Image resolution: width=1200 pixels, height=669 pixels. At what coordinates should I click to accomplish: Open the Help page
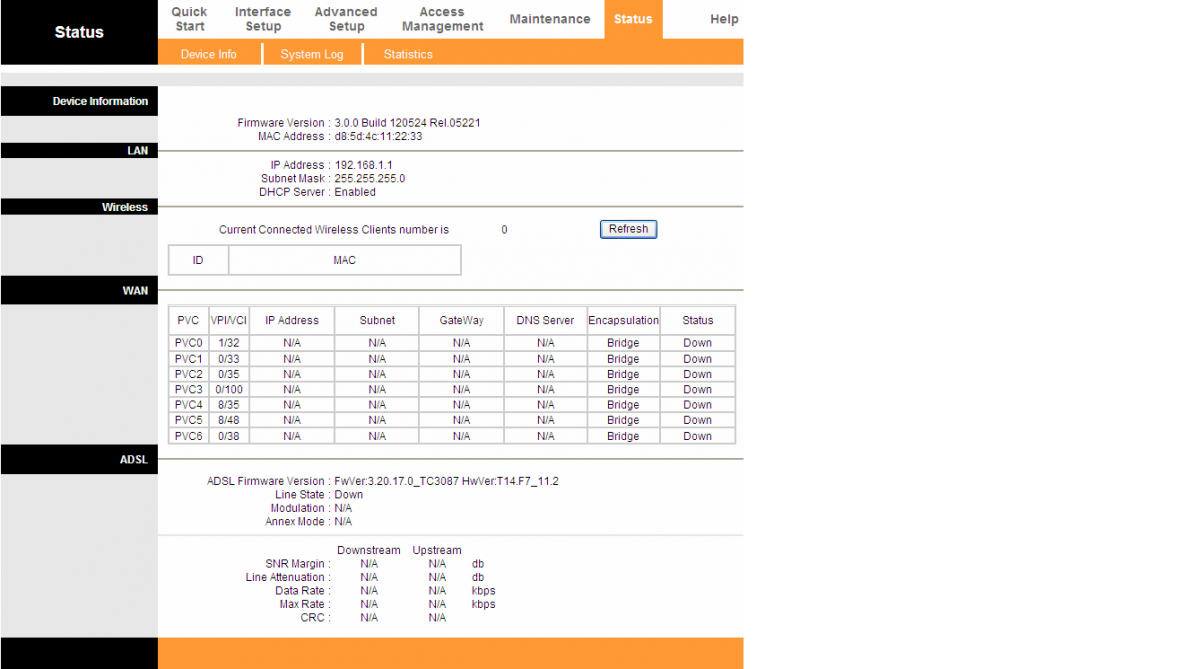click(724, 19)
